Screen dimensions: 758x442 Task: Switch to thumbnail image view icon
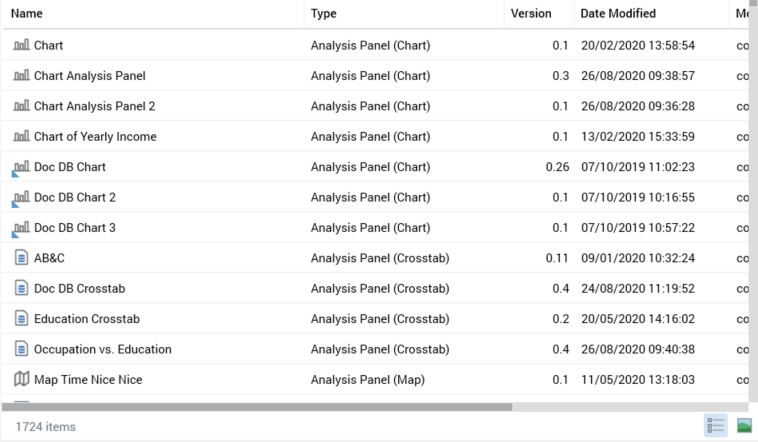[x=744, y=427]
